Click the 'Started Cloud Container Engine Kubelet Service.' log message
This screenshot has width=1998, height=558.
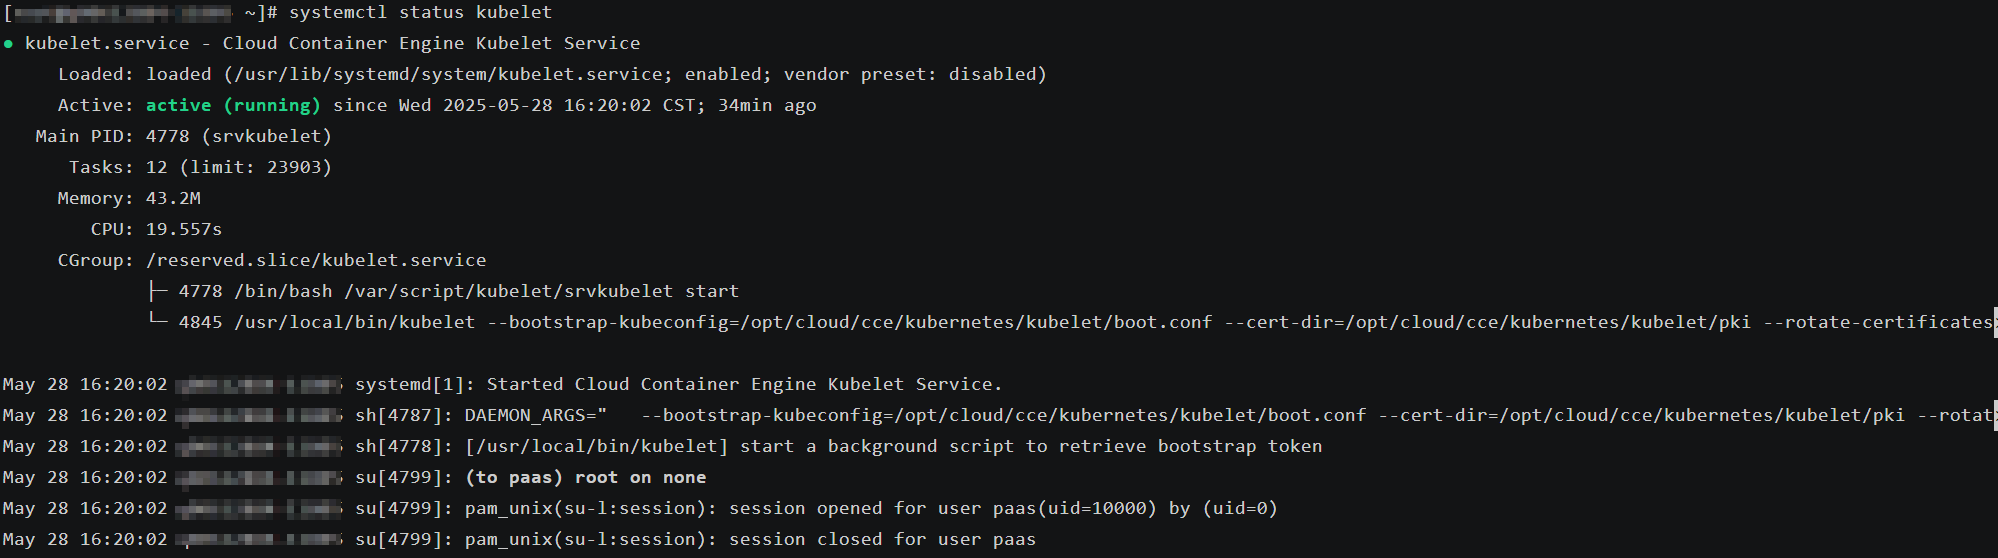(x=743, y=385)
